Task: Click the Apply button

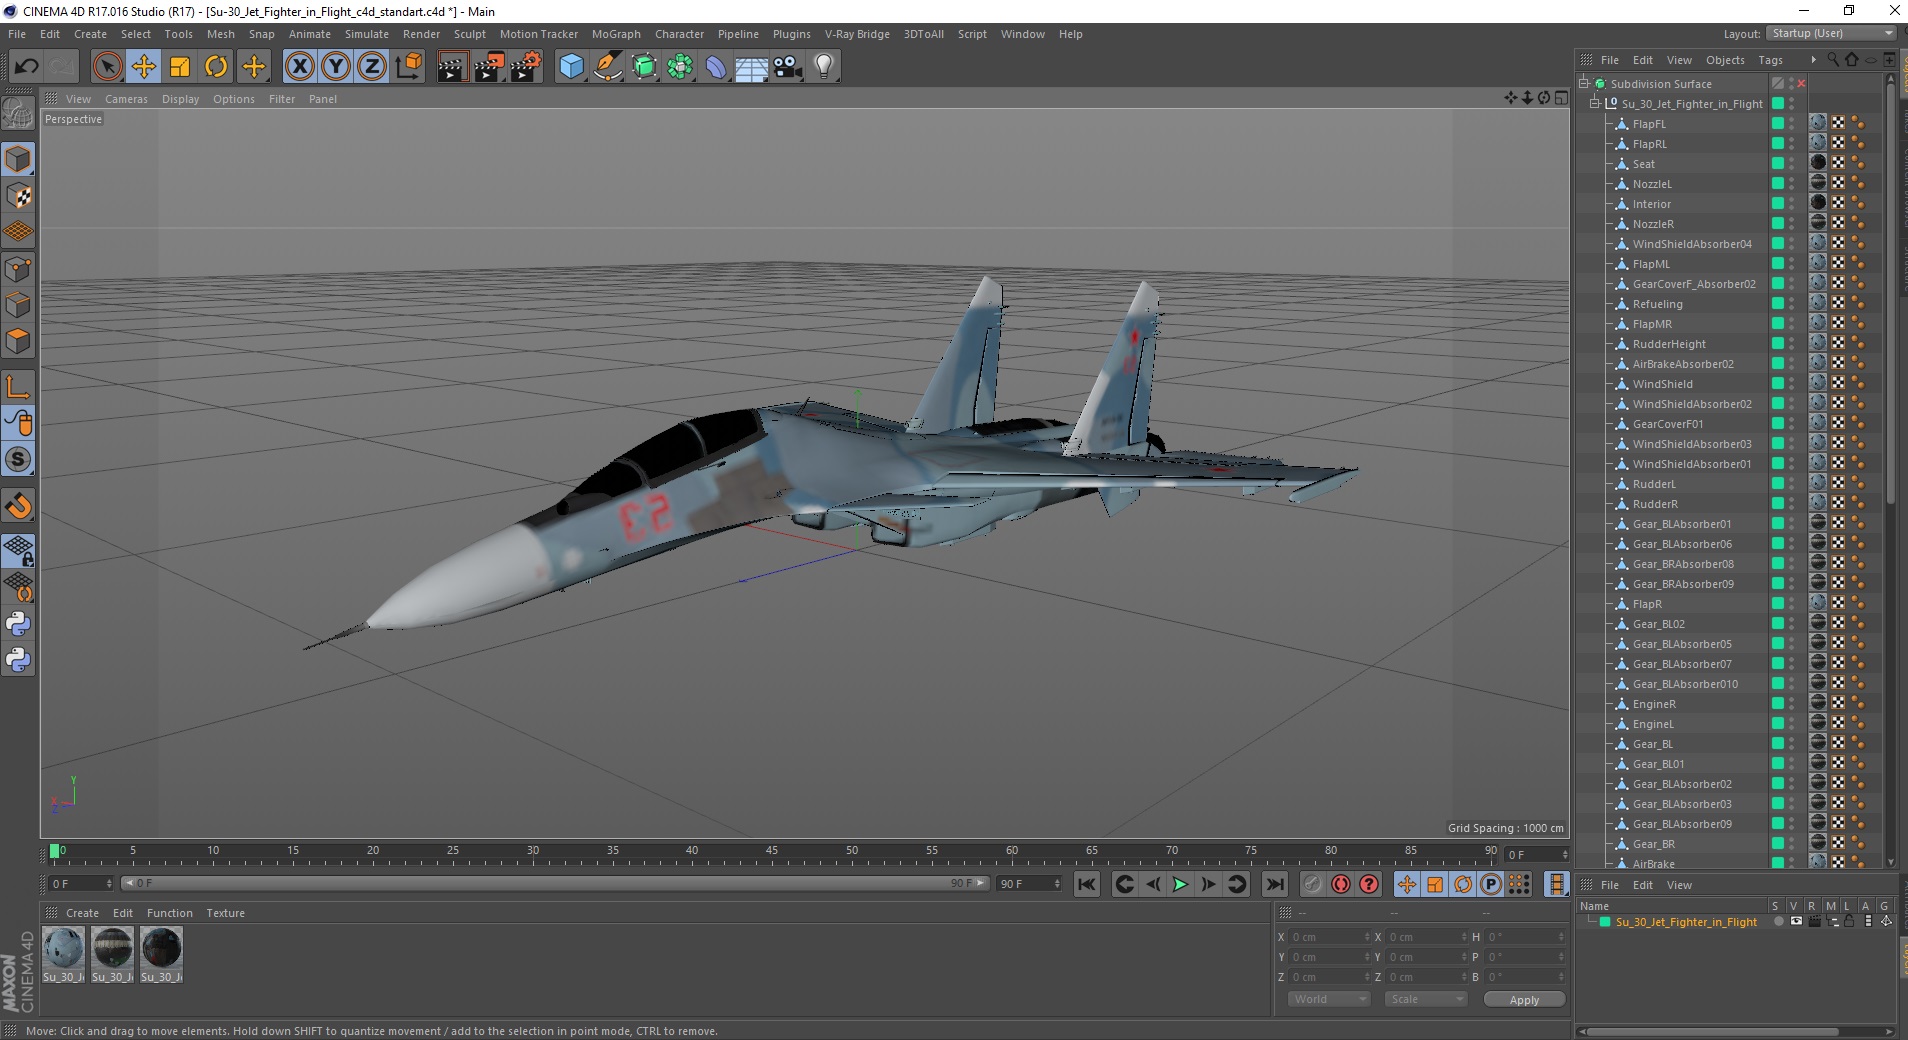Action: pyautogui.click(x=1524, y=1000)
